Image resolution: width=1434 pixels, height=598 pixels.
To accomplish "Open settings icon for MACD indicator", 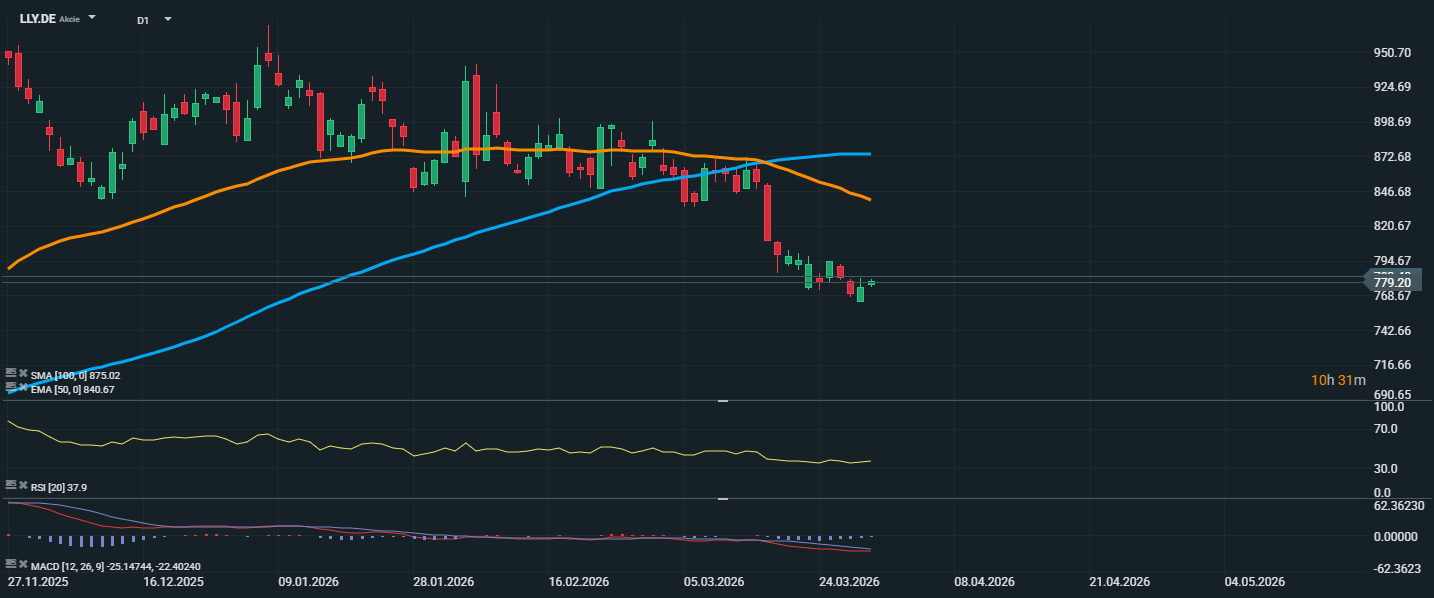I will tap(10, 565).
